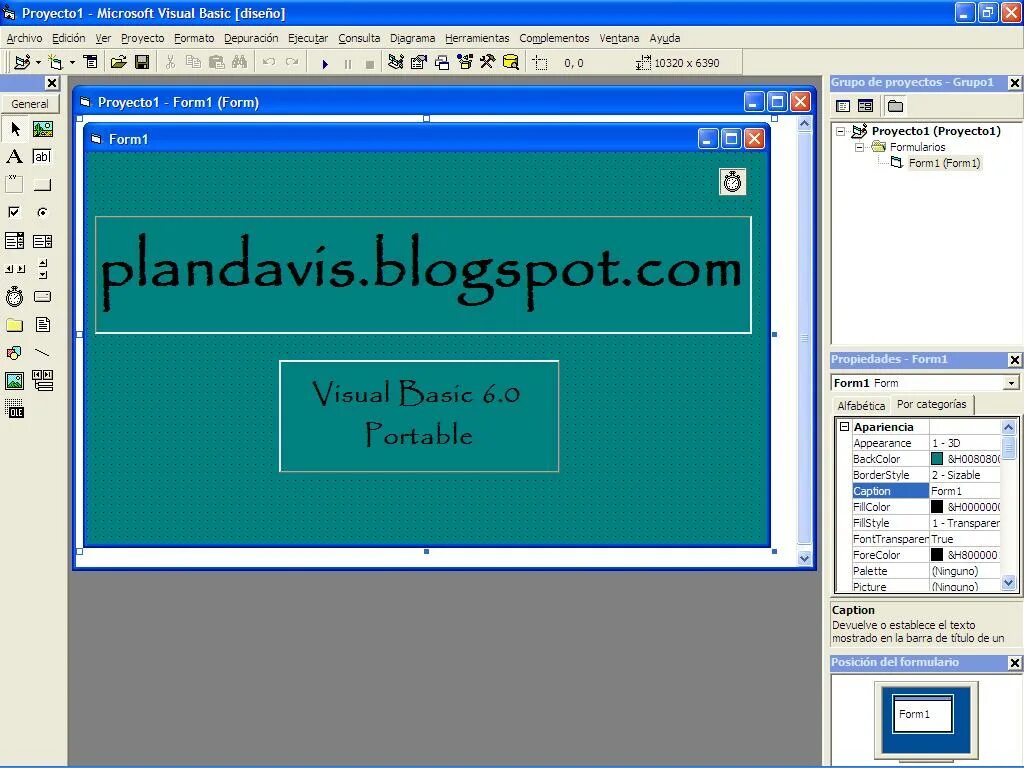Select the Timer tool in toolbox
The image size is (1024, 768).
tap(15, 296)
